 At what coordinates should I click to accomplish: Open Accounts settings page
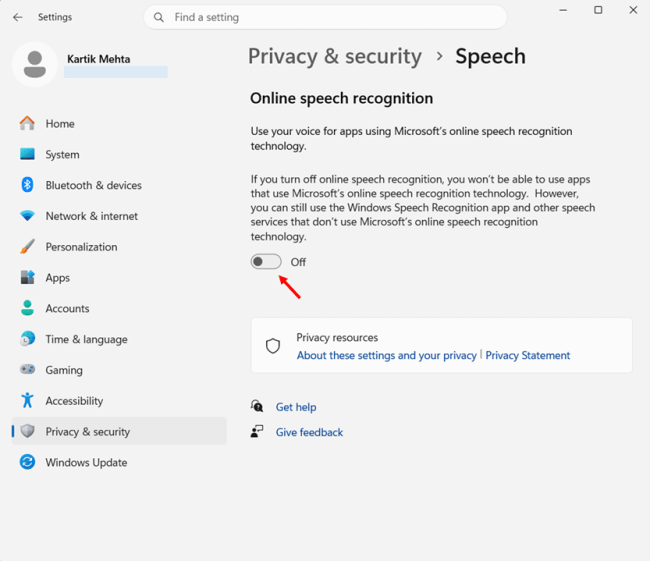[119, 308]
